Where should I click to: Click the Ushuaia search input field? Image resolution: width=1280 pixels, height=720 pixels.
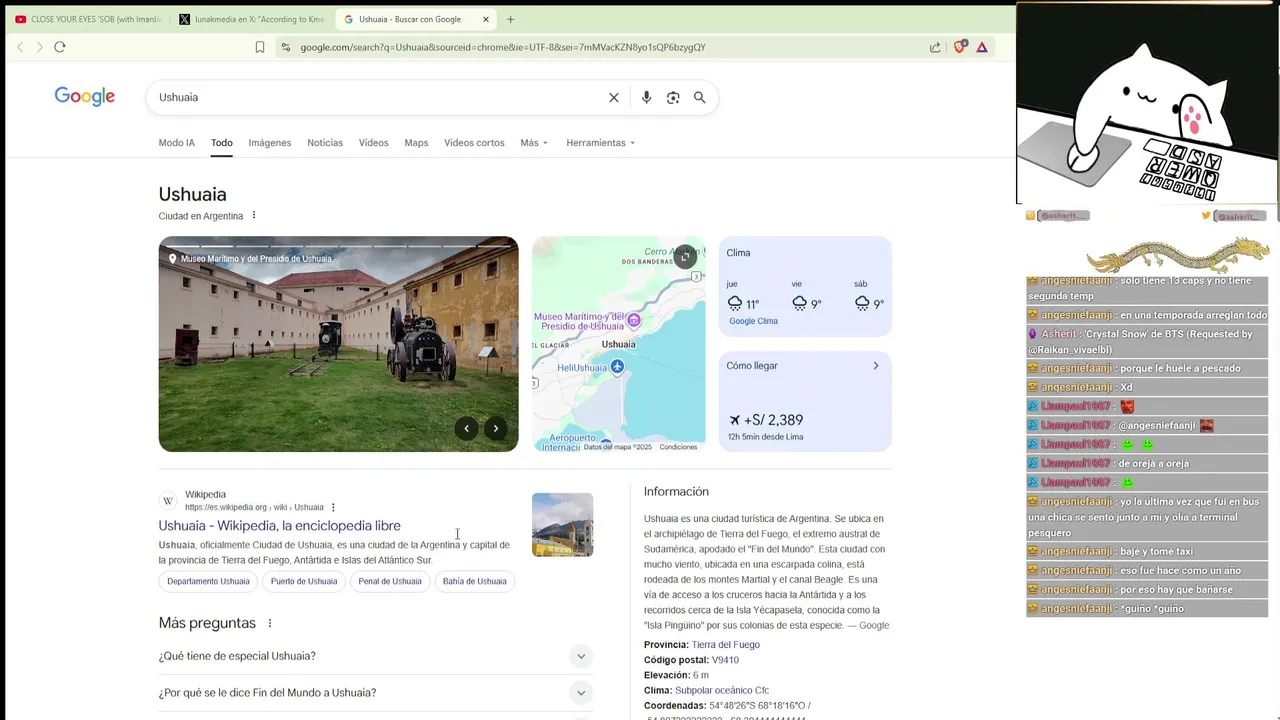tap(378, 97)
